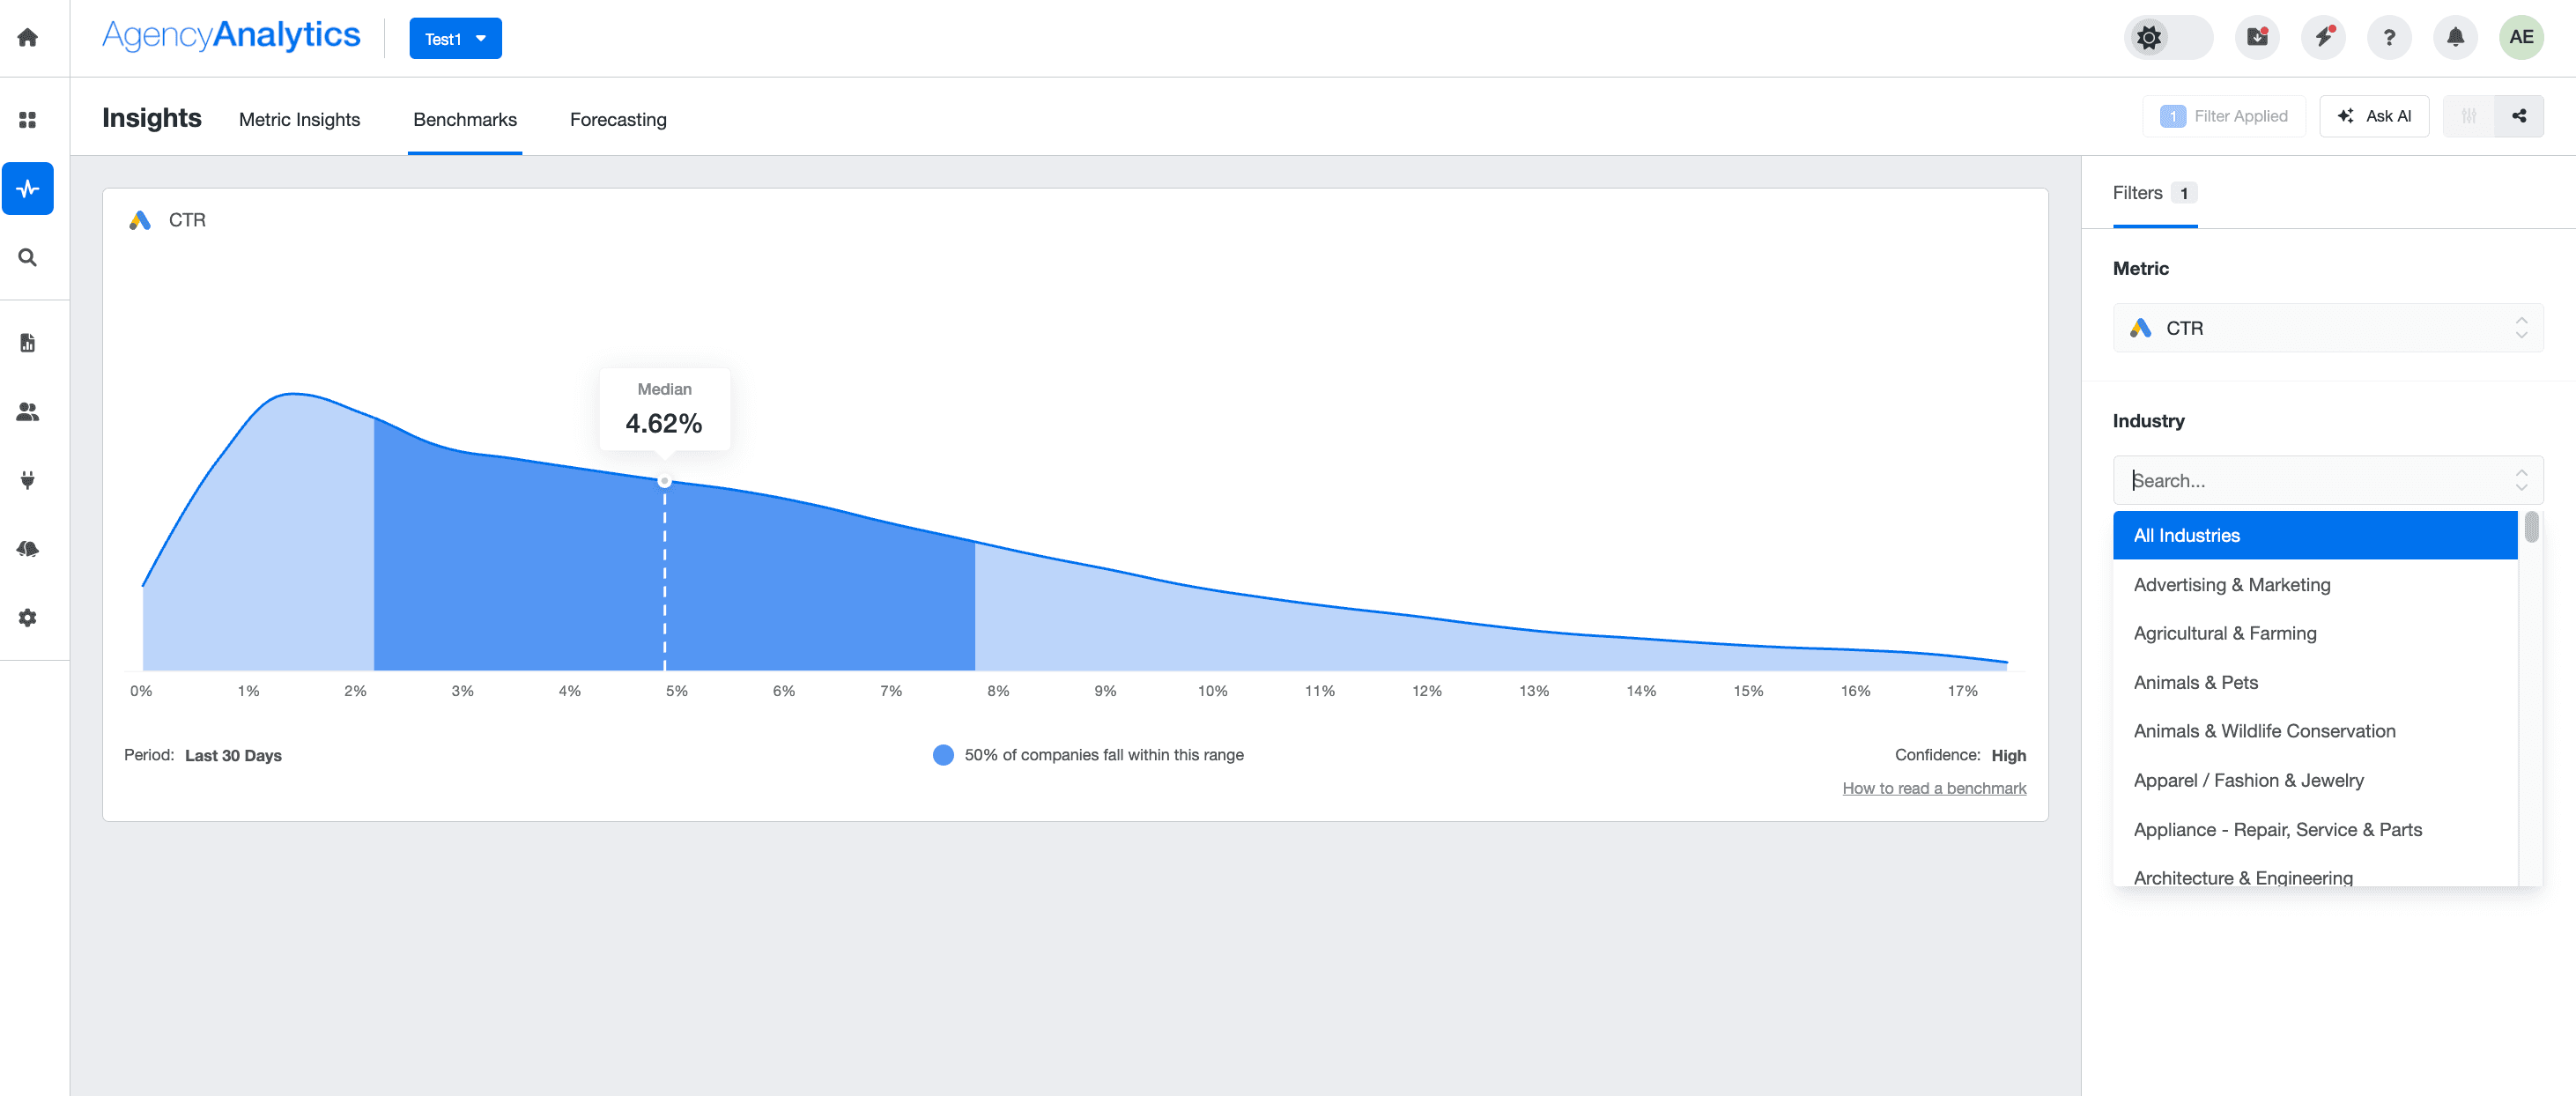Click the median marker on the chart
The image size is (2576, 1096).
coord(664,481)
